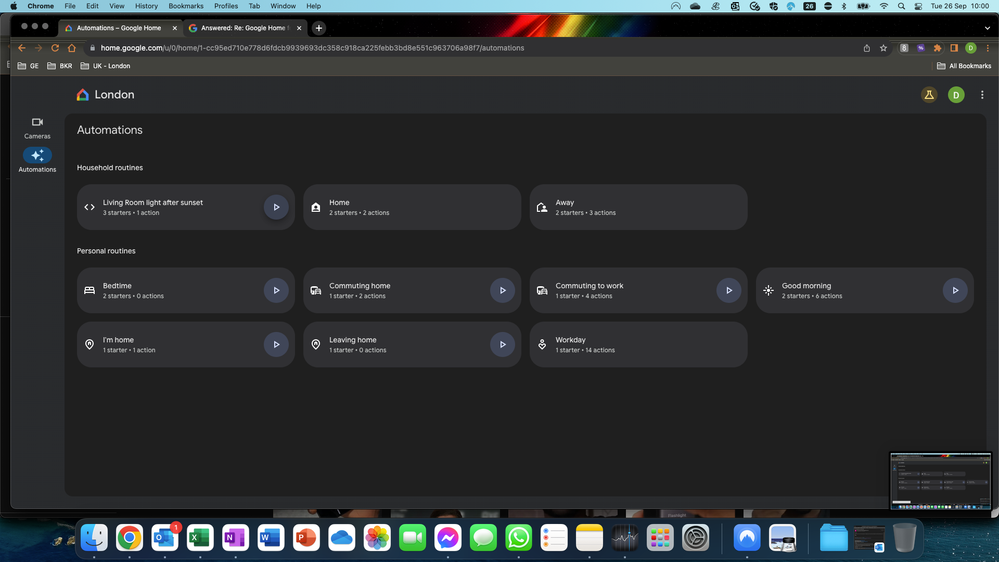Run the Commuting to work routine
Viewport: 999px width, 562px height.
[x=729, y=290]
